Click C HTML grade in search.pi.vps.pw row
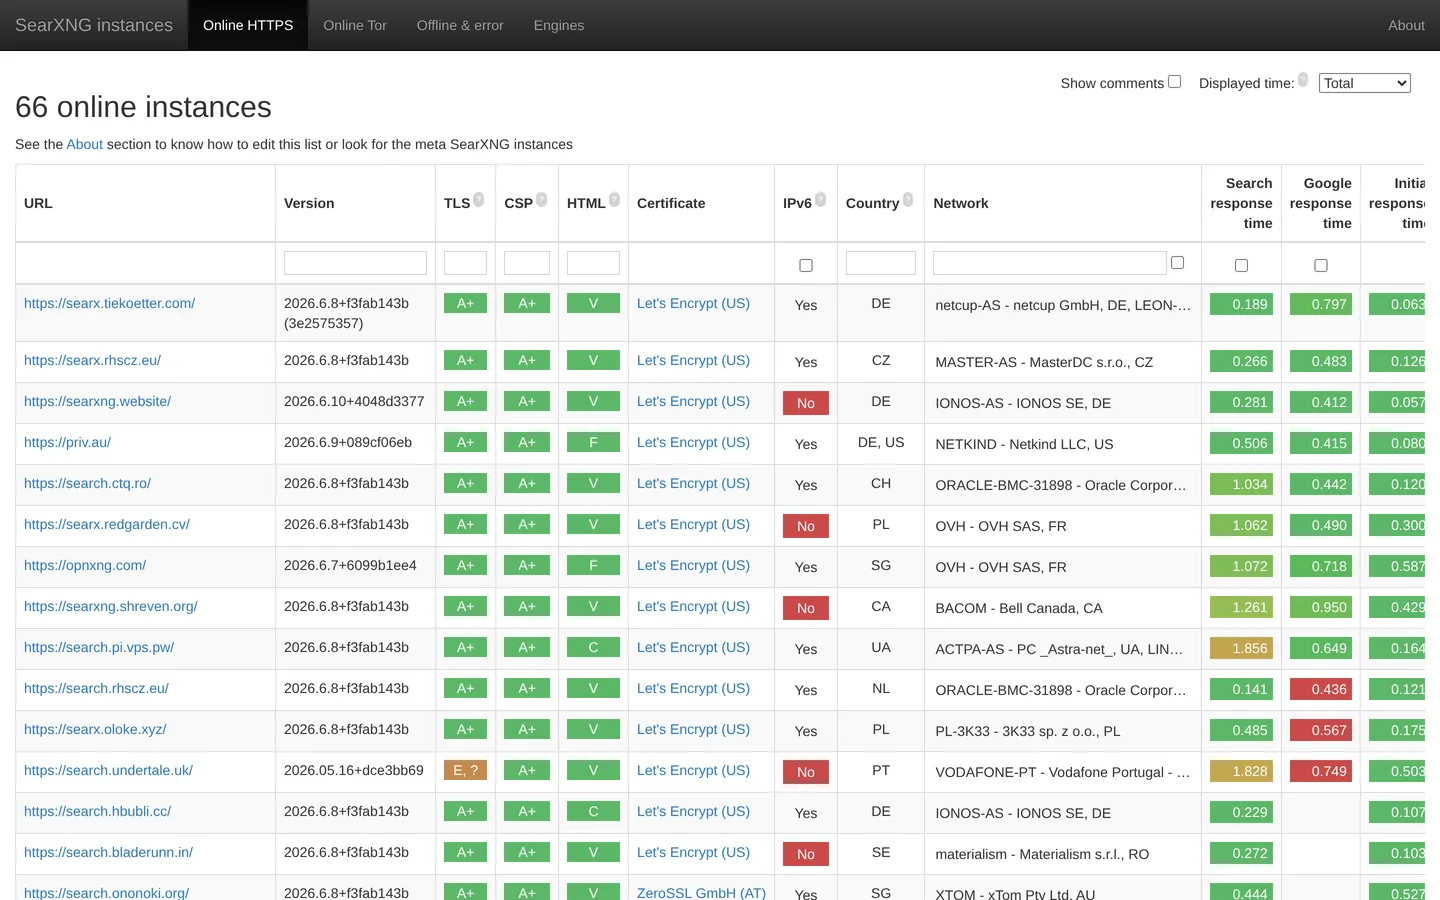This screenshot has width=1440, height=900. (593, 647)
